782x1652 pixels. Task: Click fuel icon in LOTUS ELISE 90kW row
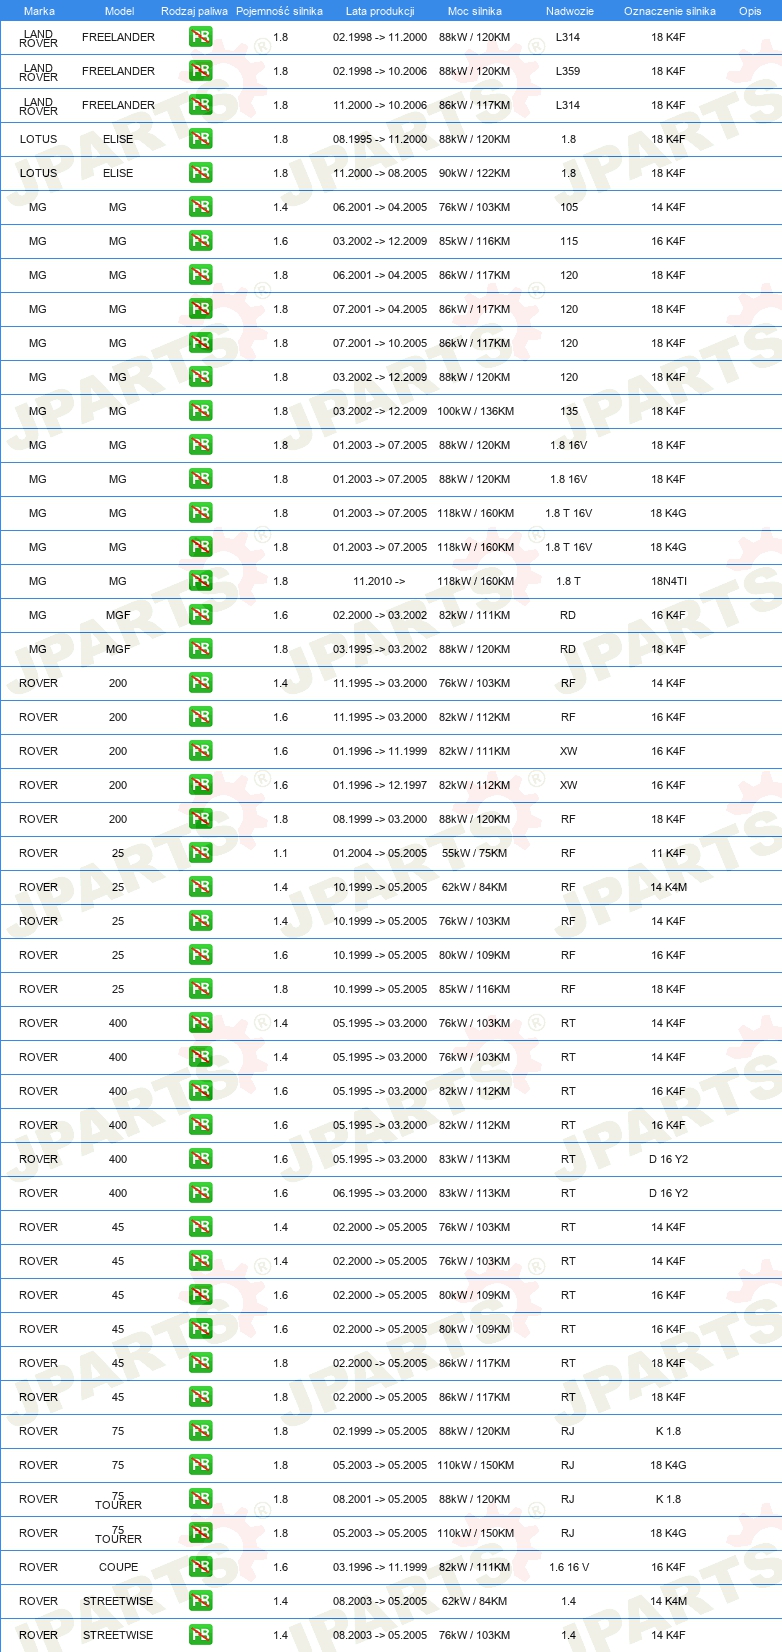point(201,173)
